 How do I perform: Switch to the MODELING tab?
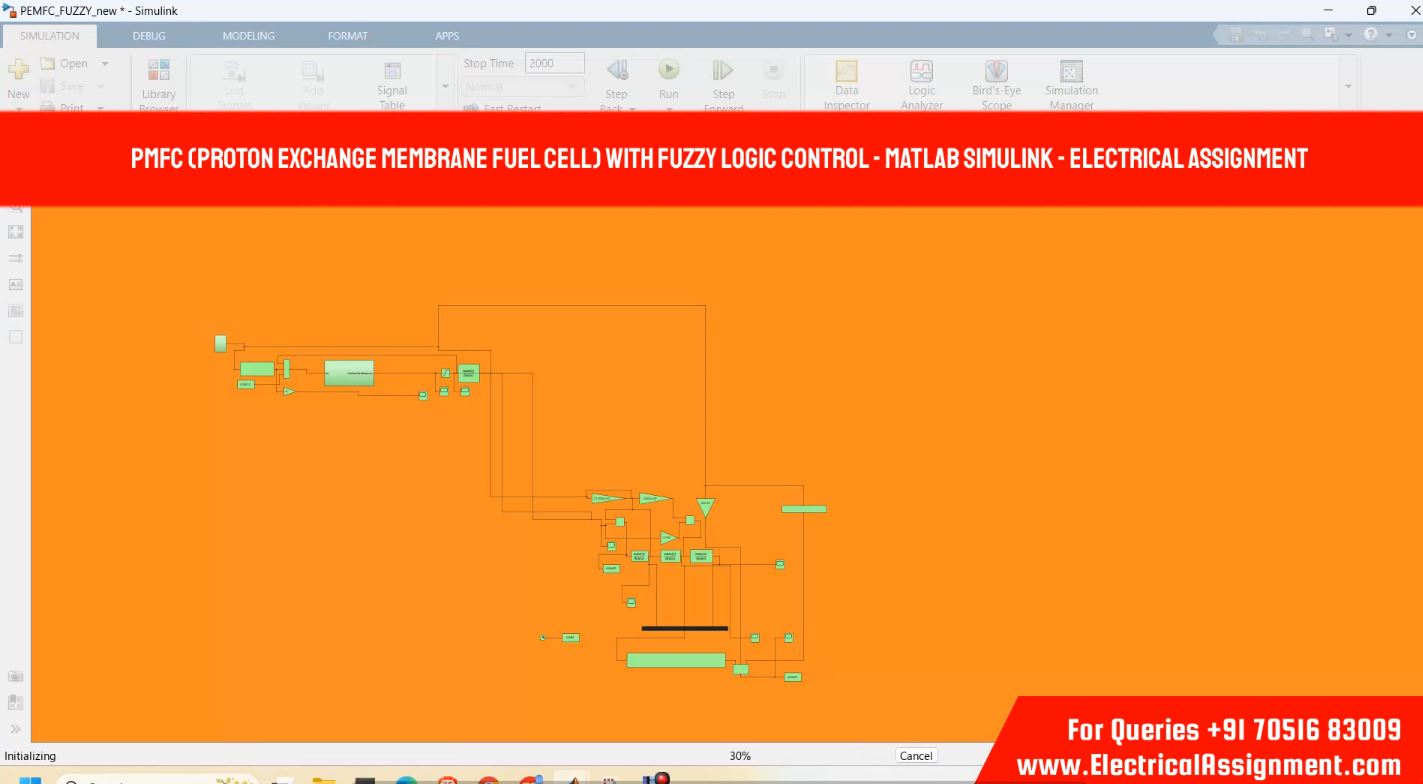point(248,36)
